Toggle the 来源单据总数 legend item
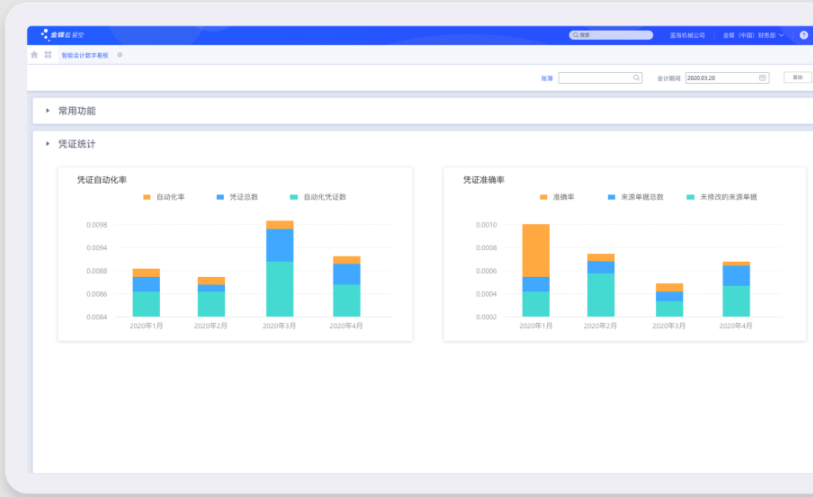813x497 pixels. tap(636, 197)
